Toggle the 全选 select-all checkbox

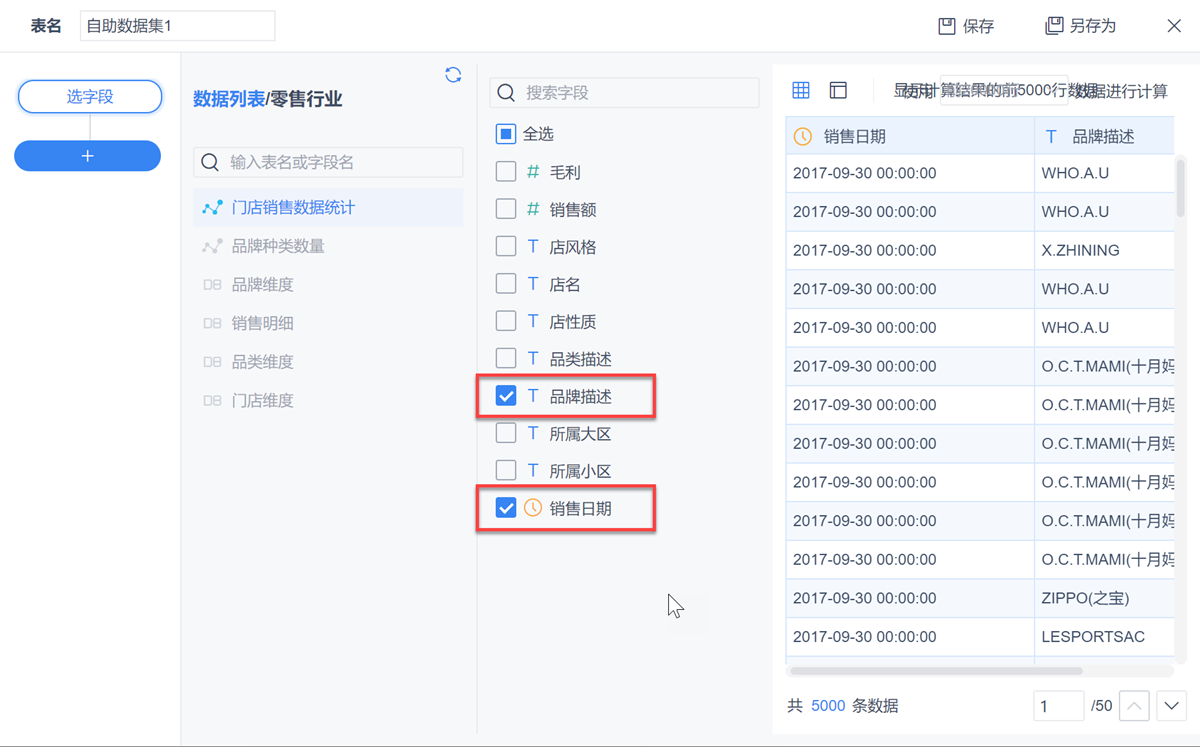coord(506,134)
